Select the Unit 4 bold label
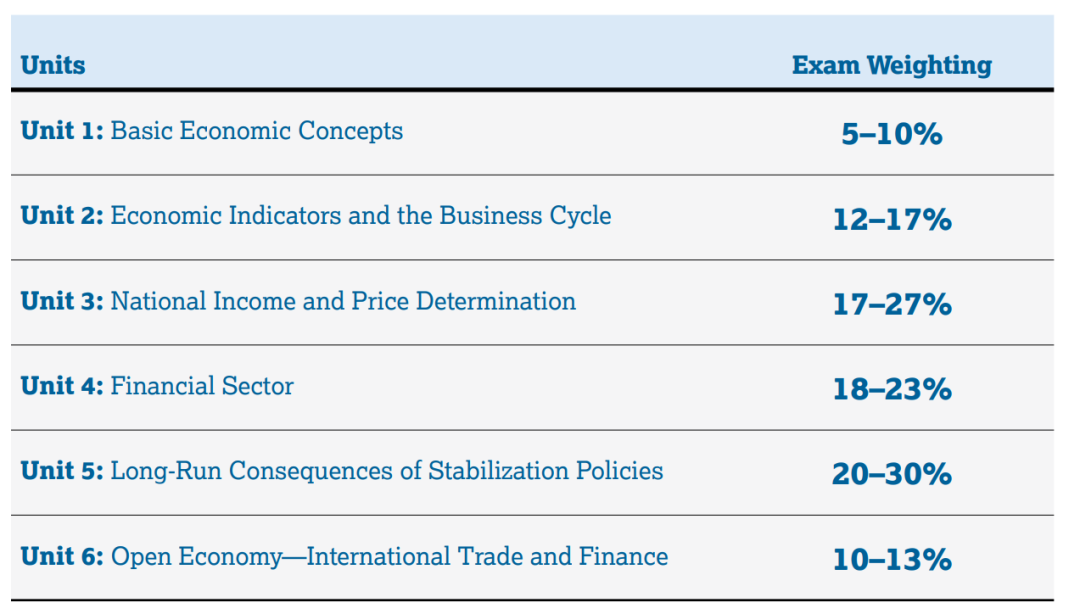The width and height of the screenshot is (1080, 614). 62,386
